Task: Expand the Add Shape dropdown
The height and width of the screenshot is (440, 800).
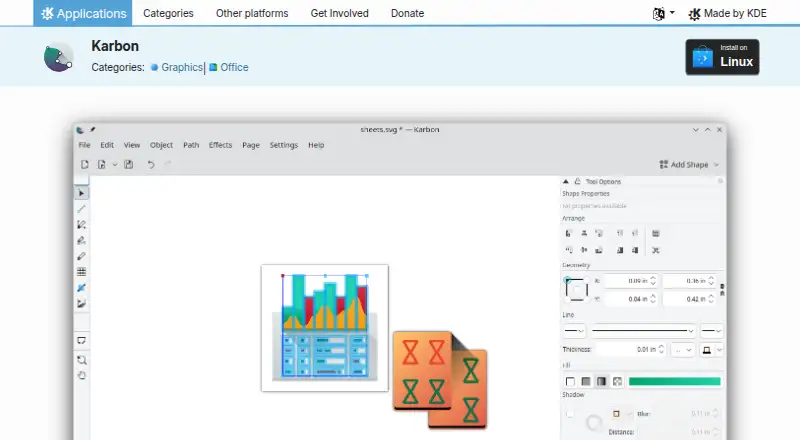Action: coord(689,164)
